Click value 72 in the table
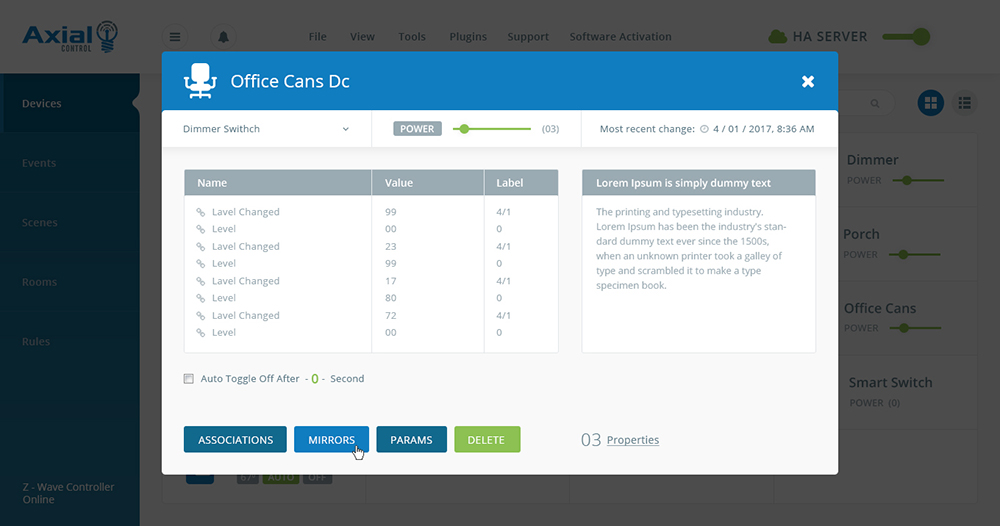 [x=390, y=316]
